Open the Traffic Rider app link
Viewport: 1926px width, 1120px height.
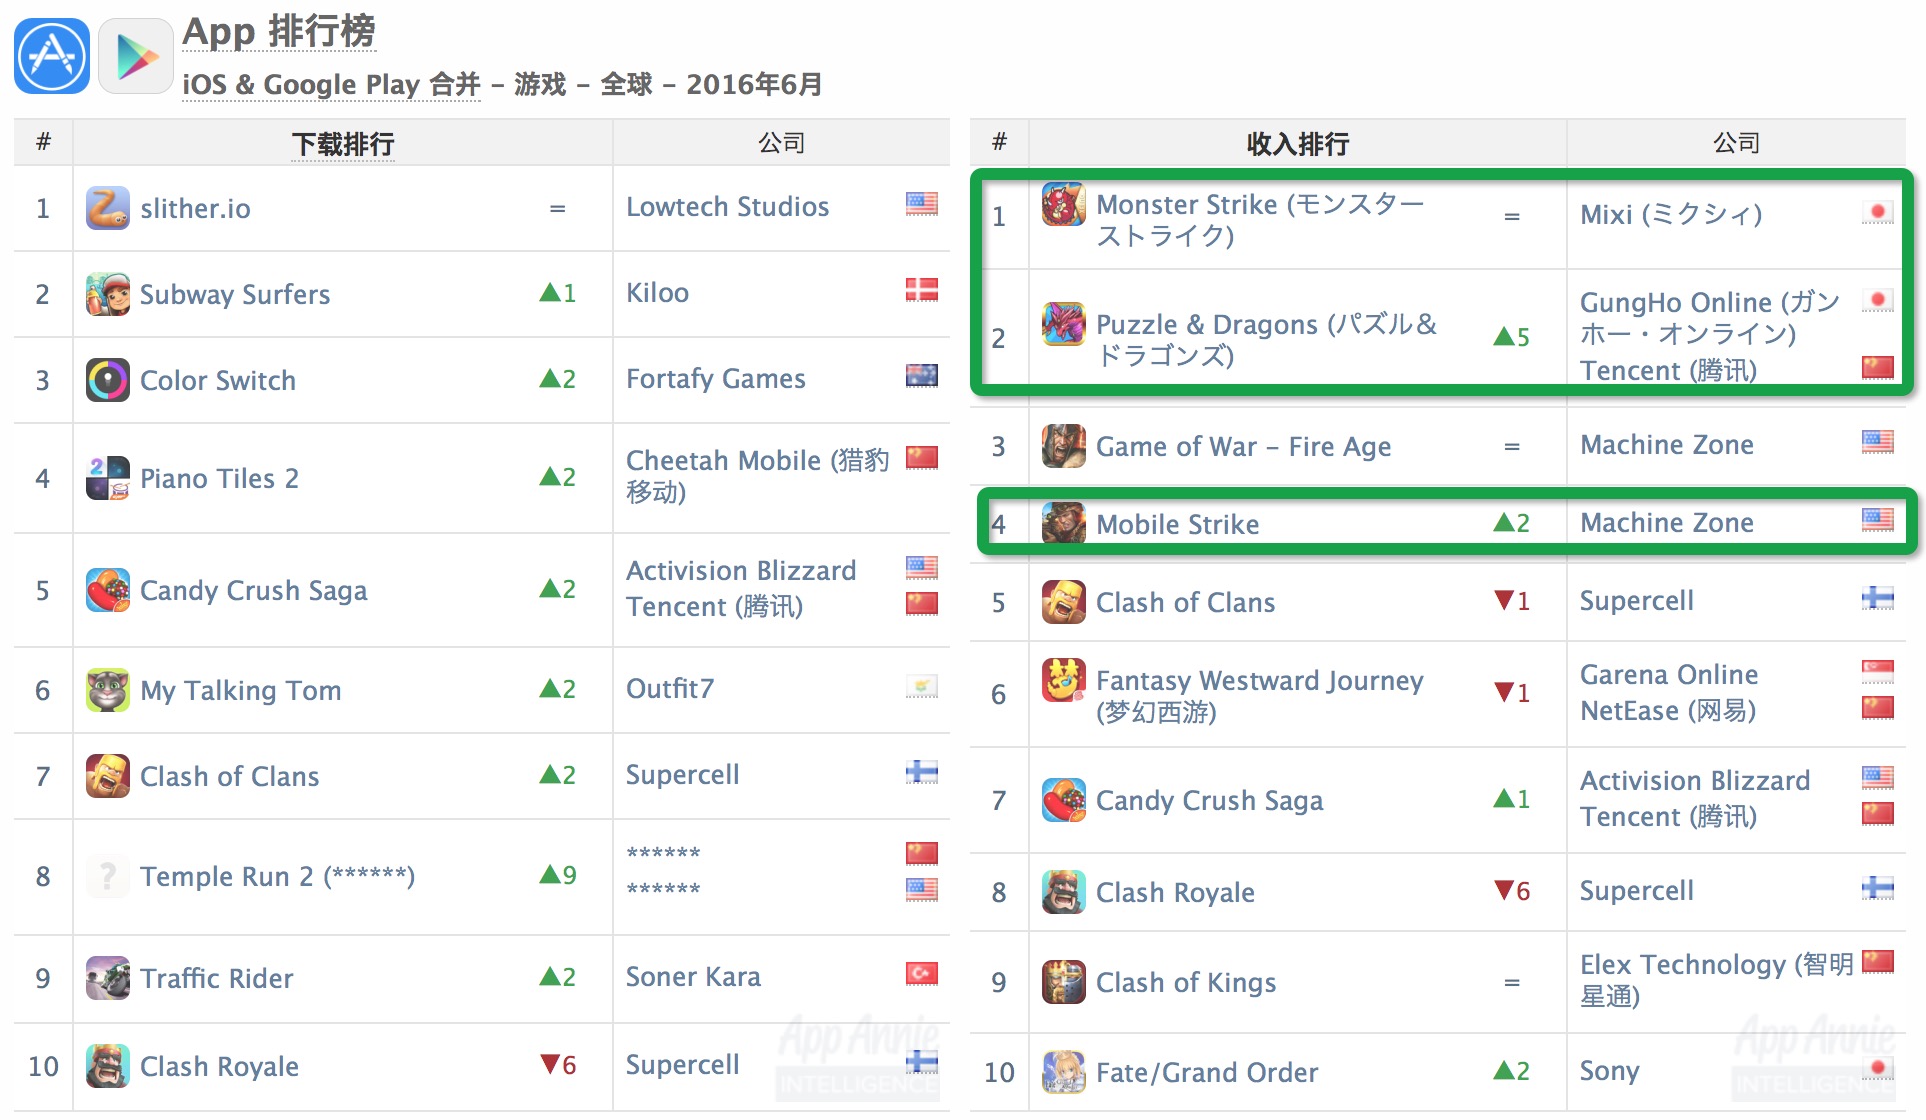click(x=217, y=978)
